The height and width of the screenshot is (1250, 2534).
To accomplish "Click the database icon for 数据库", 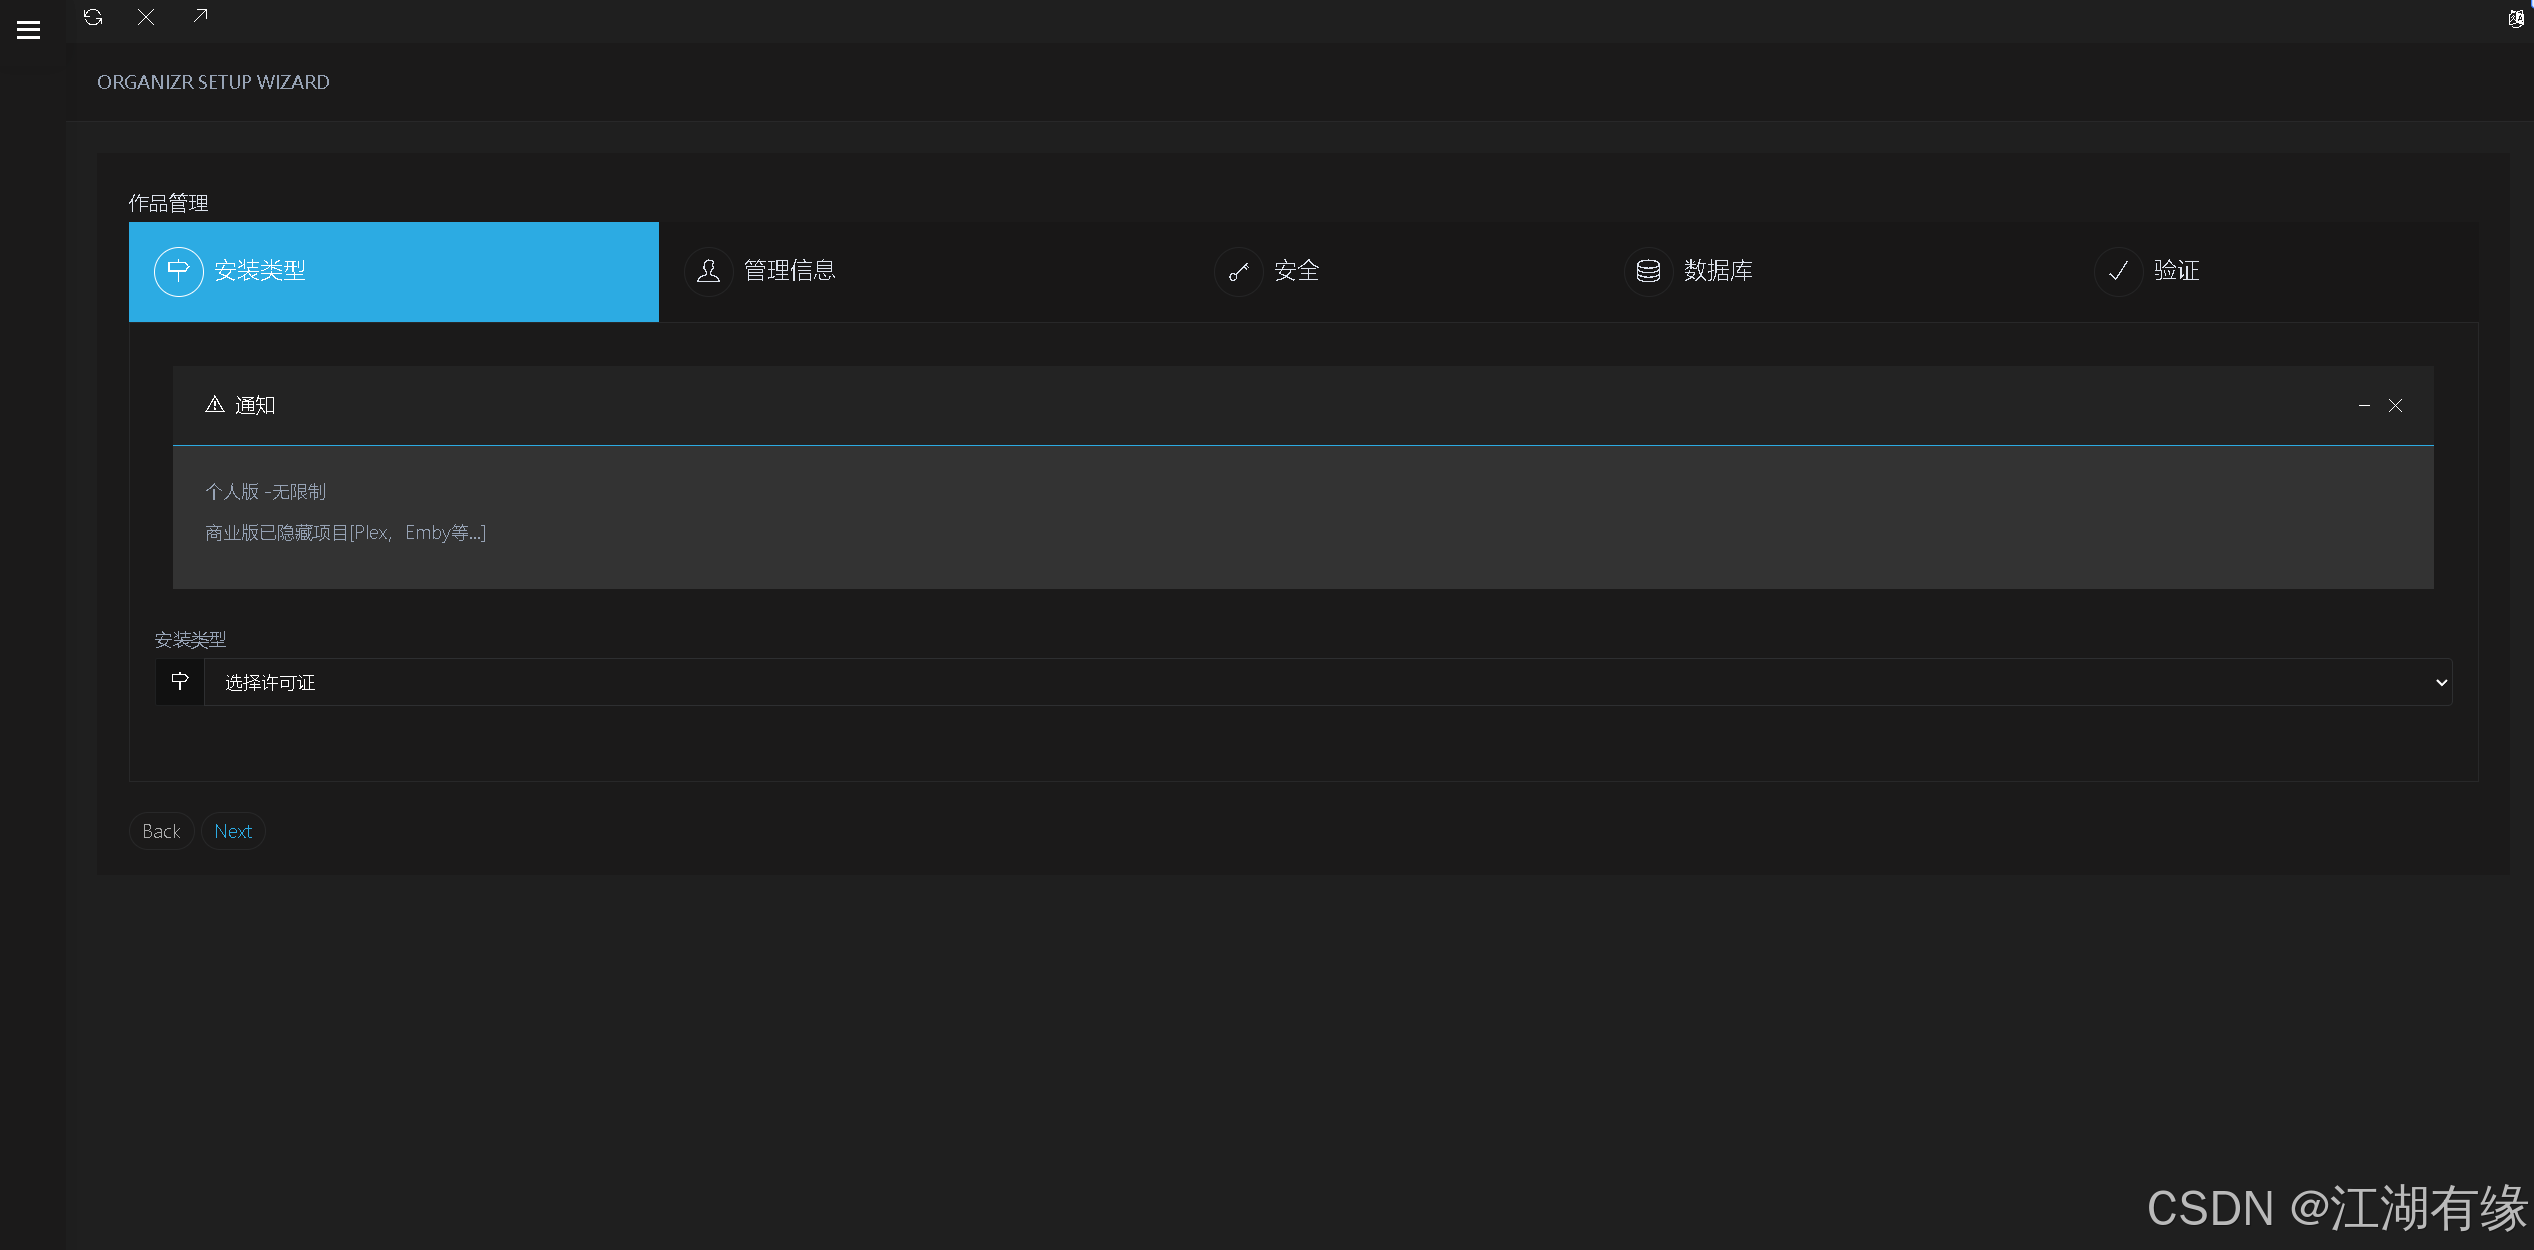I will point(1648,271).
